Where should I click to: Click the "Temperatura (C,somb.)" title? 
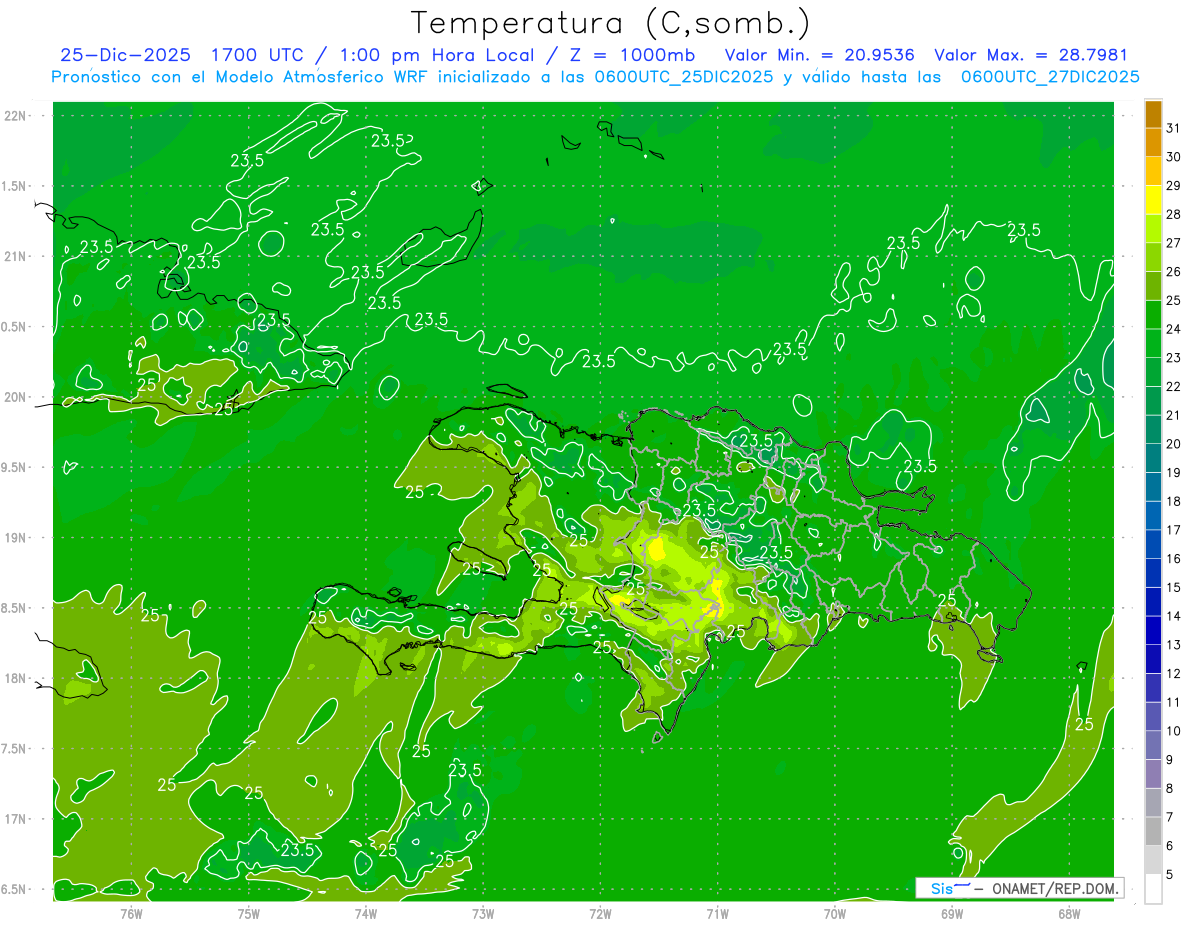[x=612, y=22]
